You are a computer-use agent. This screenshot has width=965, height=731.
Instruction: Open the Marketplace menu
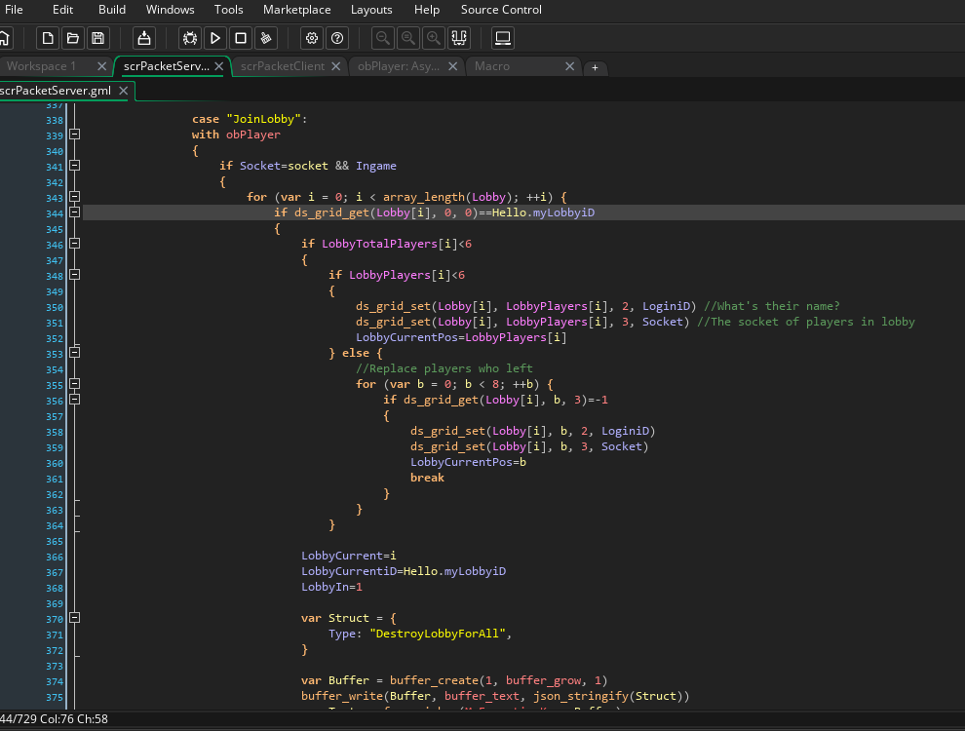(297, 9)
